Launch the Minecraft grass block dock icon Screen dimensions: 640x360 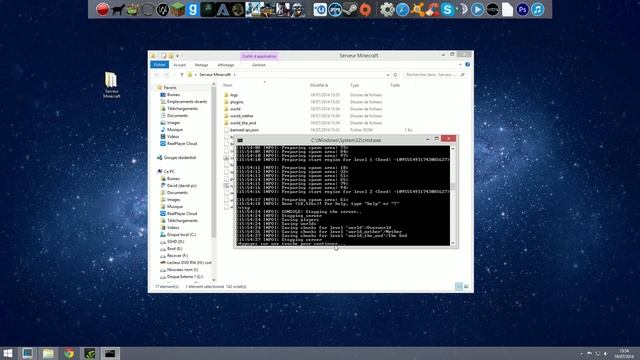tap(177, 9)
